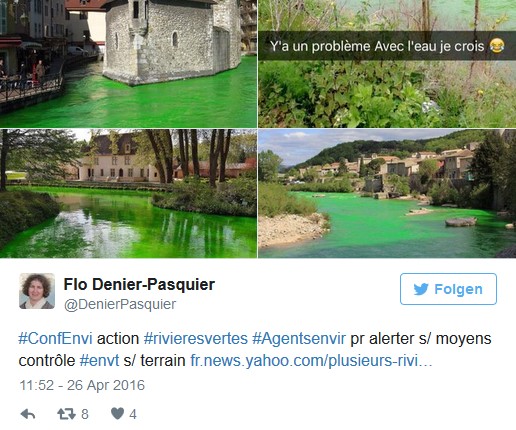Open the 11:52 - 26 Apr 2016 timestamp
Image resolution: width=516 pixels, height=430 pixels.
(x=82, y=385)
